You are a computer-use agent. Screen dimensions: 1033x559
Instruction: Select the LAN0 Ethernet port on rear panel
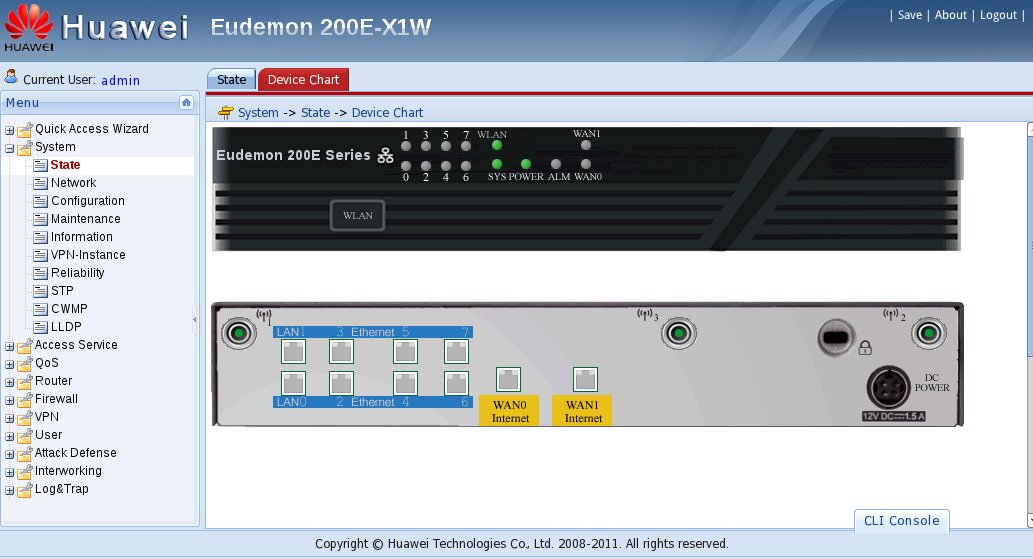point(294,383)
